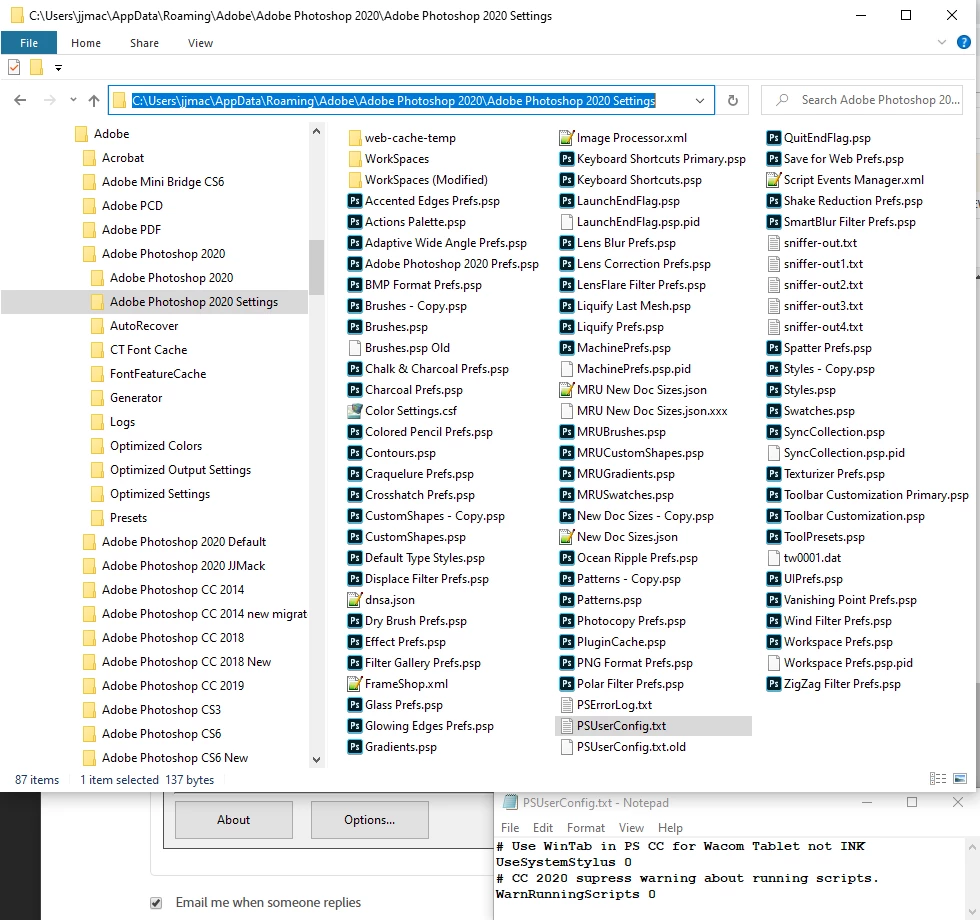Open Notepad Format menu
Viewport: 980px width, 920px height.
(x=586, y=828)
